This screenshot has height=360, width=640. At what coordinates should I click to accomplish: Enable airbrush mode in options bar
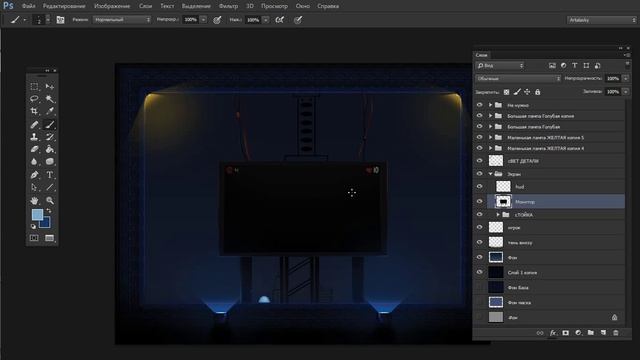280,20
